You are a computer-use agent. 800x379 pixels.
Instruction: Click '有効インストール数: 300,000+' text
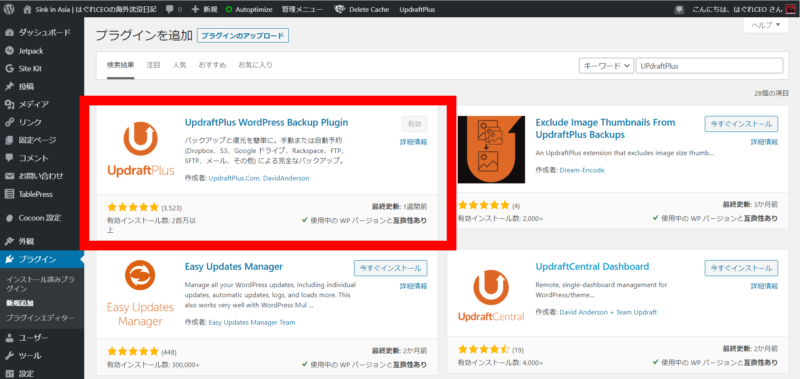[153, 365]
